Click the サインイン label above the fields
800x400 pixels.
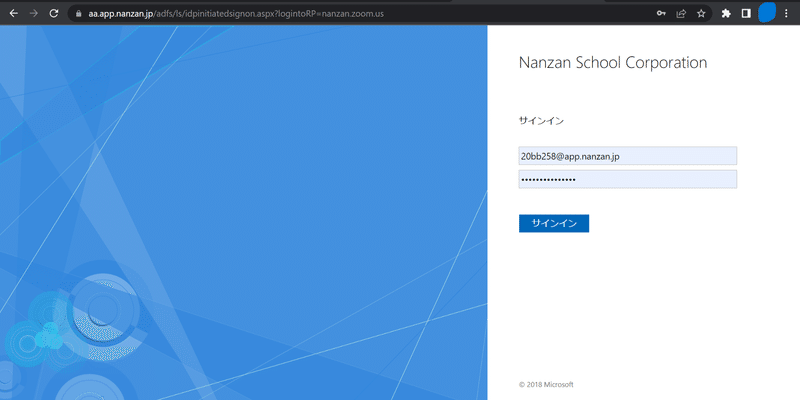click(541, 121)
